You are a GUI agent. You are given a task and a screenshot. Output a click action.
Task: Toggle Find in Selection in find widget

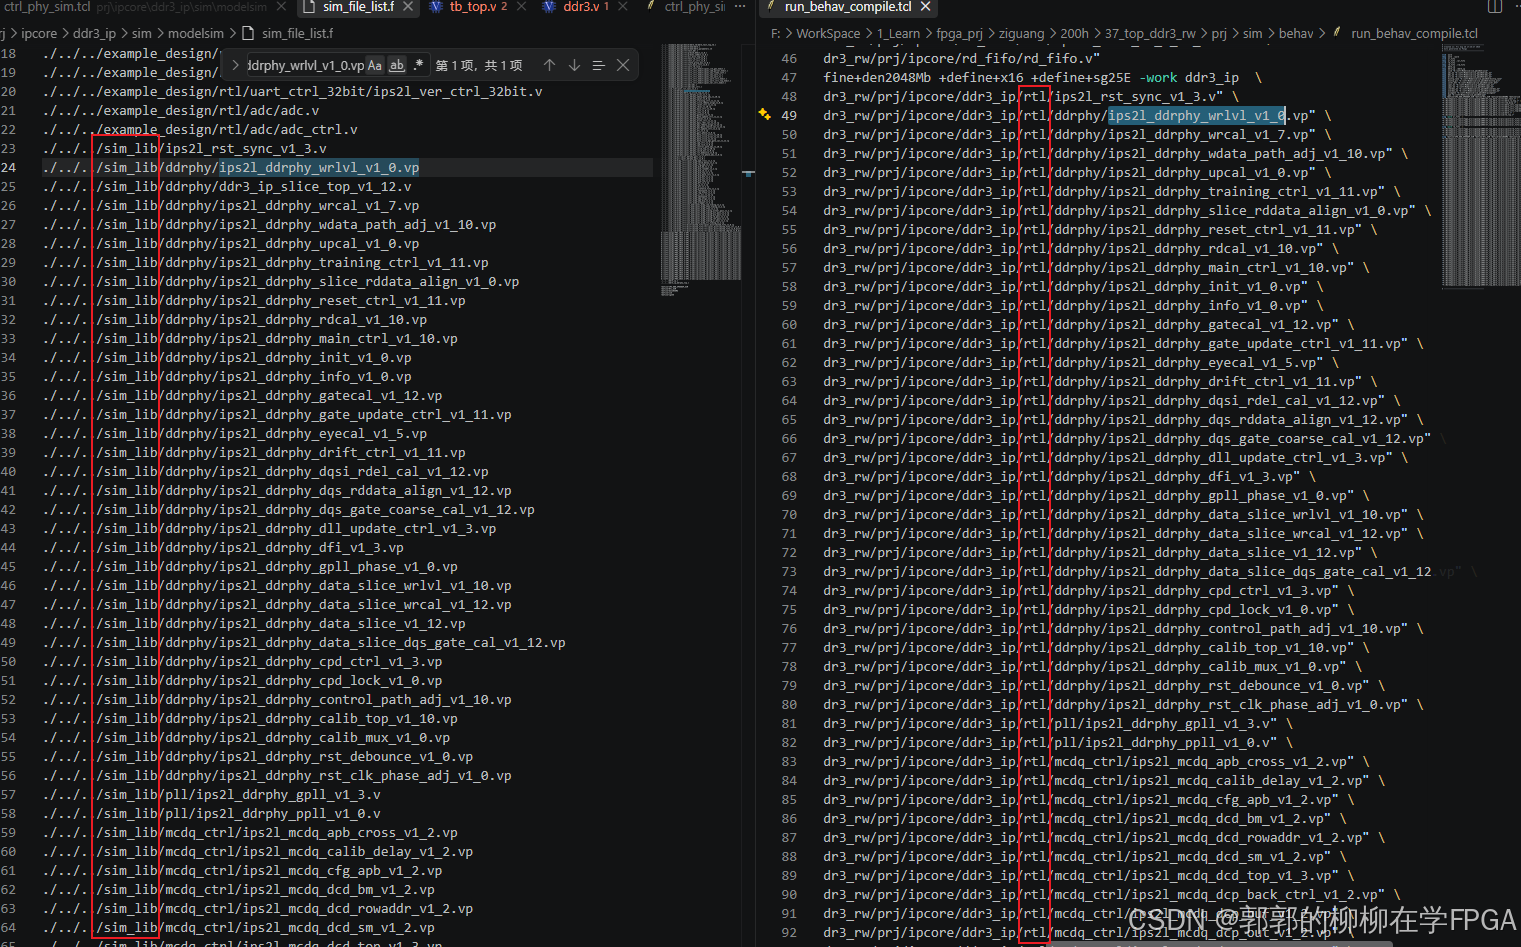point(598,65)
